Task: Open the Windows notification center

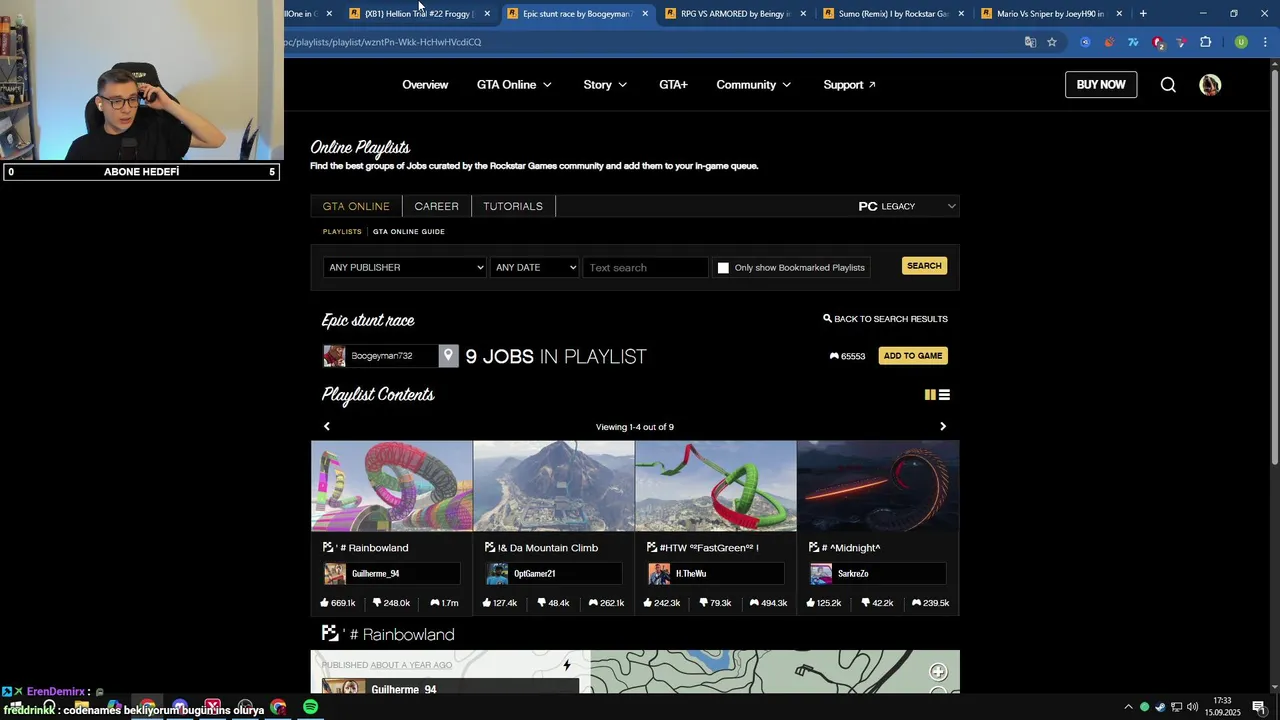Action: pos(1259,707)
